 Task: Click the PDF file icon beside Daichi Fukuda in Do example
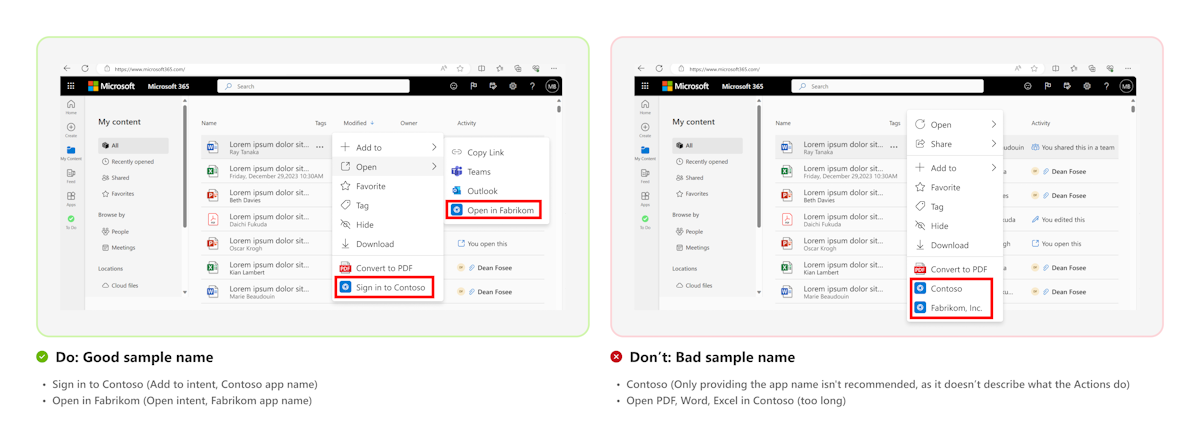212,219
